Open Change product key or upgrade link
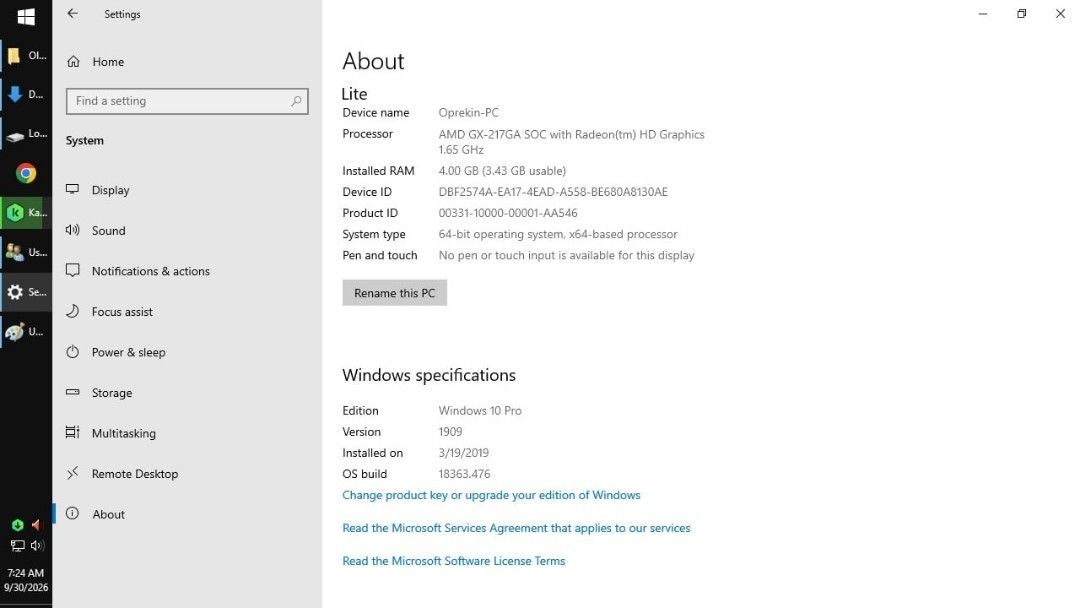Screen dimensions: 1080x608 491,495
